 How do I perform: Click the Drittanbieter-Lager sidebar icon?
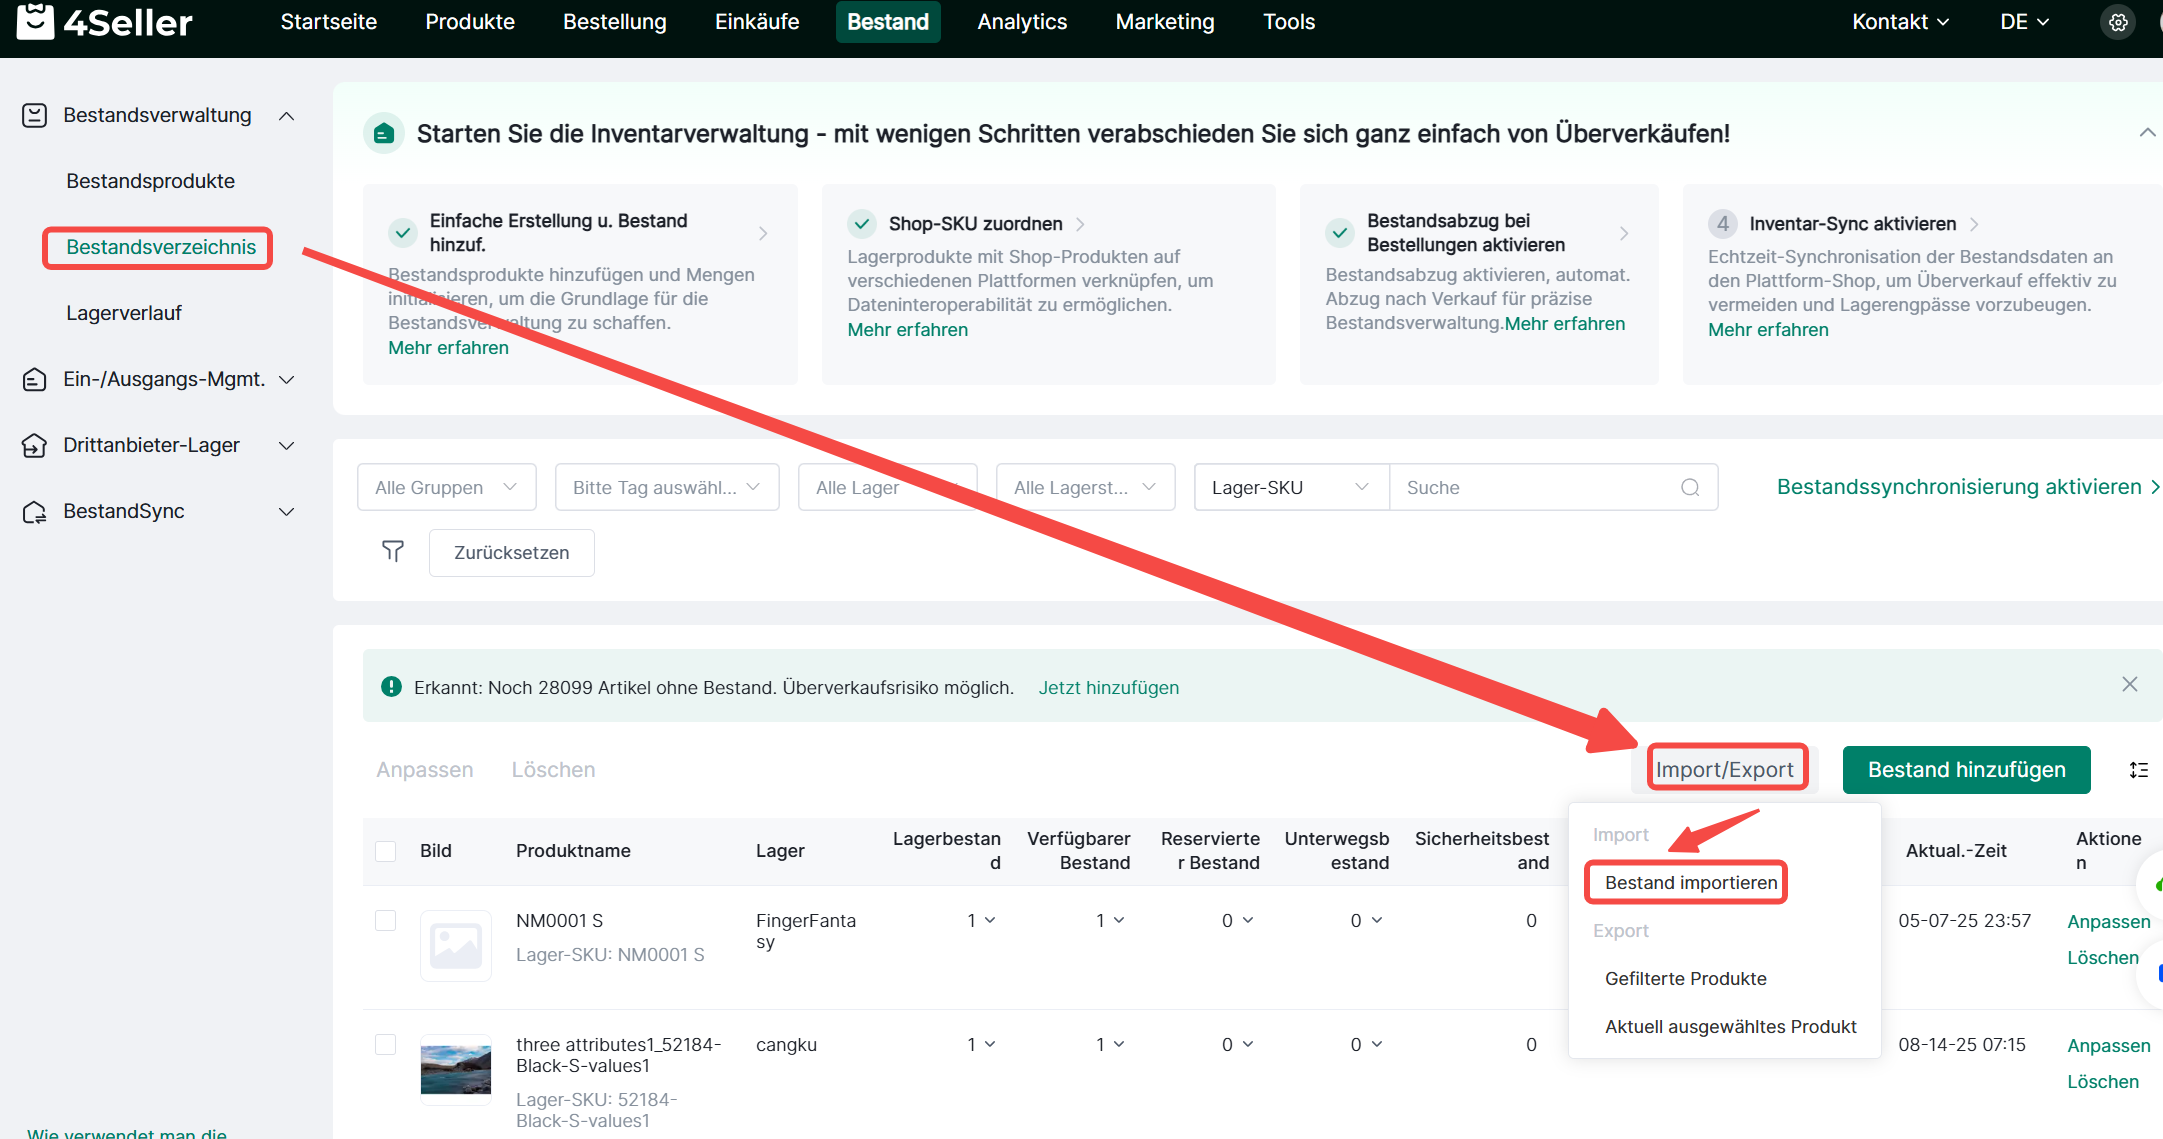(x=35, y=445)
